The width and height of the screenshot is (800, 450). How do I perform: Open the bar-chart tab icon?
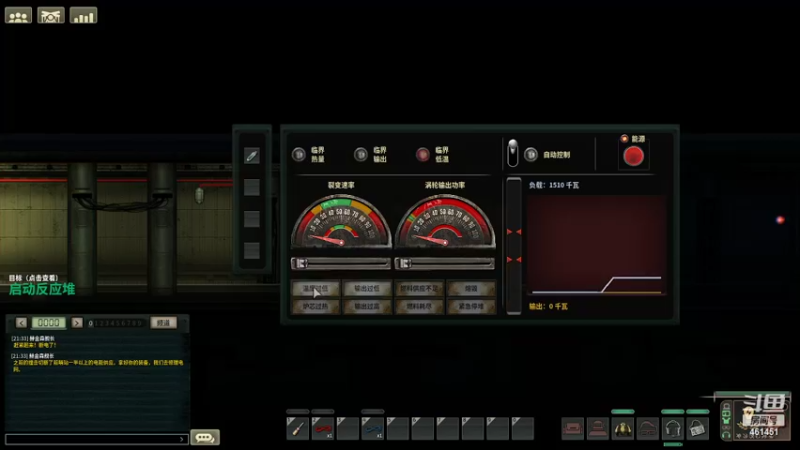(x=83, y=15)
